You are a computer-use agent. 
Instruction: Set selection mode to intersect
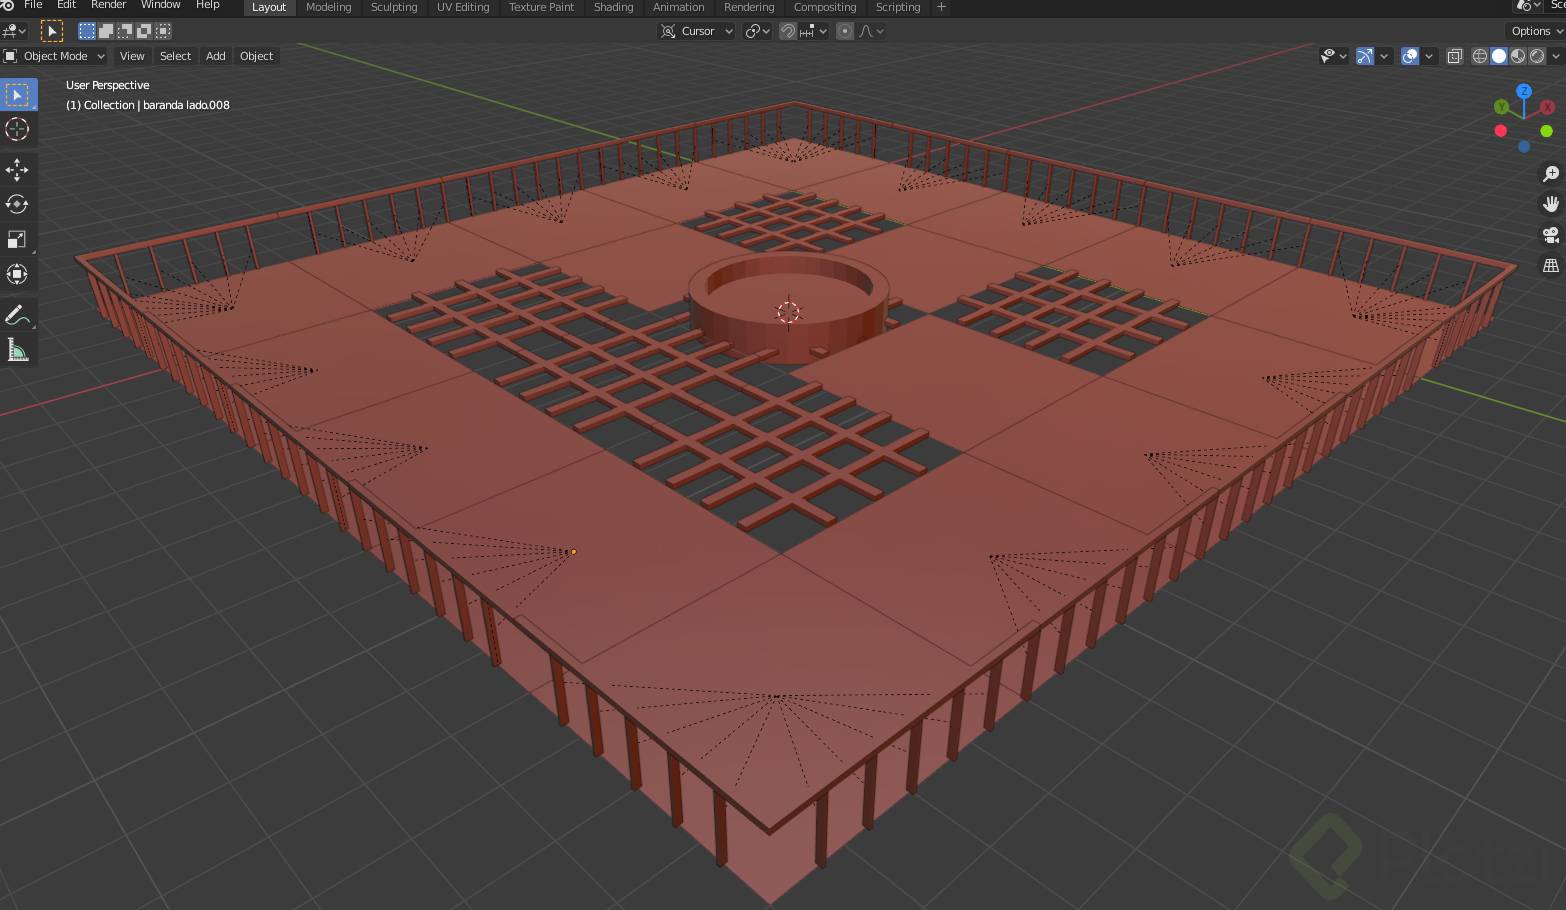tap(163, 31)
